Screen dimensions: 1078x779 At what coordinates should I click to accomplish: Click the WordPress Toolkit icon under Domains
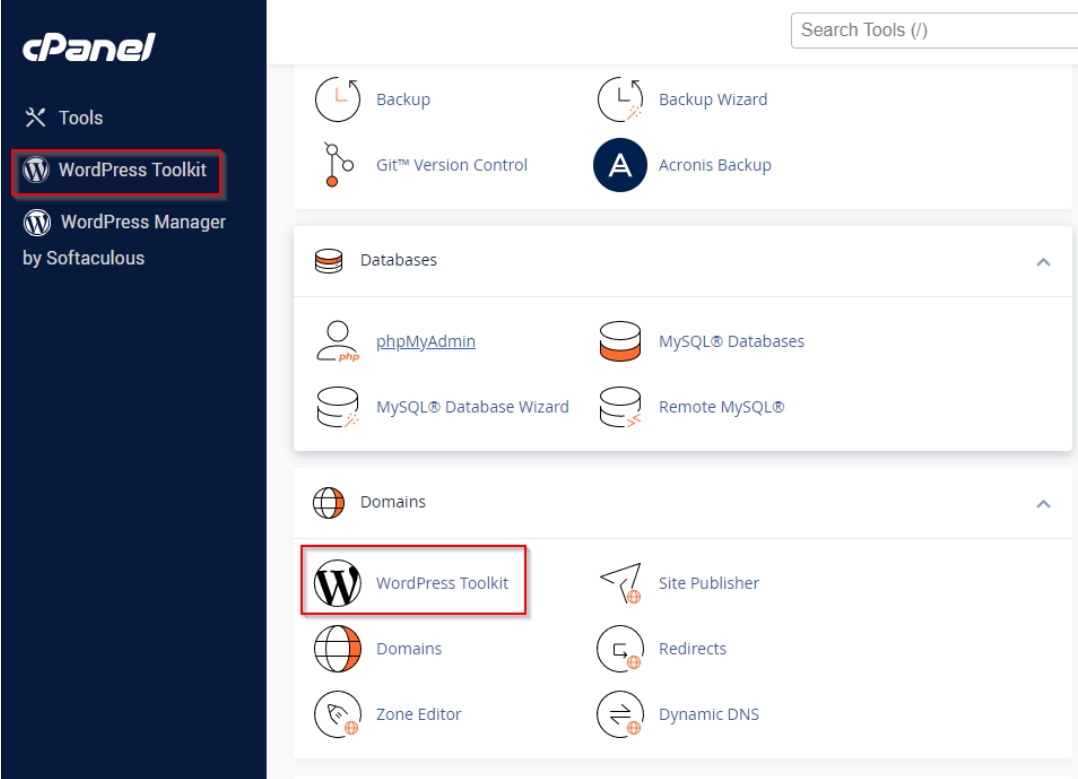pyautogui.click(x=336, y=583)
